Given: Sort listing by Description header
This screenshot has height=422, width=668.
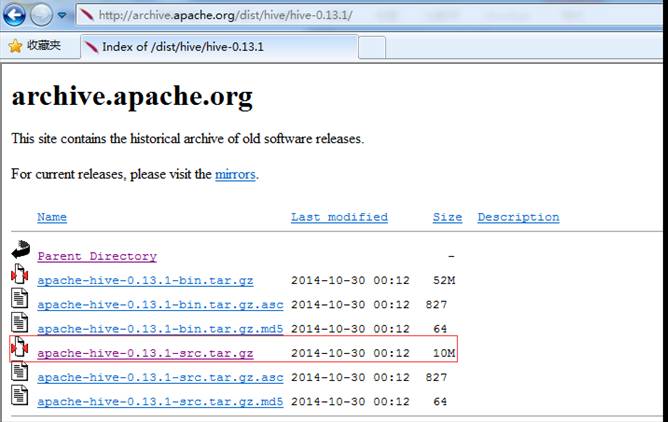Looking at the screenshot, I should [518, 217].
